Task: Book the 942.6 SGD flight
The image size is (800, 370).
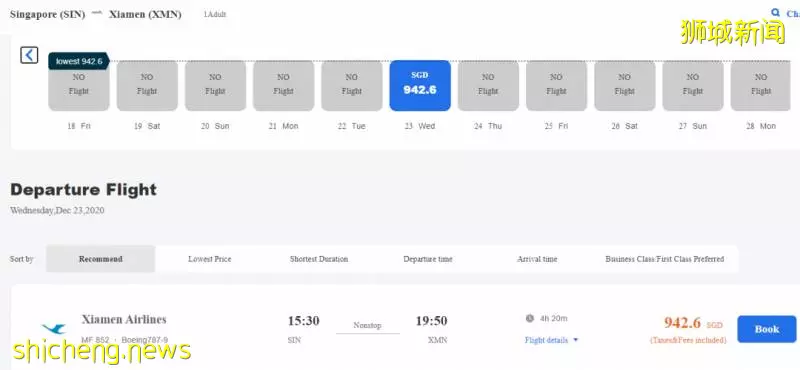Action: tap(766, 329)
